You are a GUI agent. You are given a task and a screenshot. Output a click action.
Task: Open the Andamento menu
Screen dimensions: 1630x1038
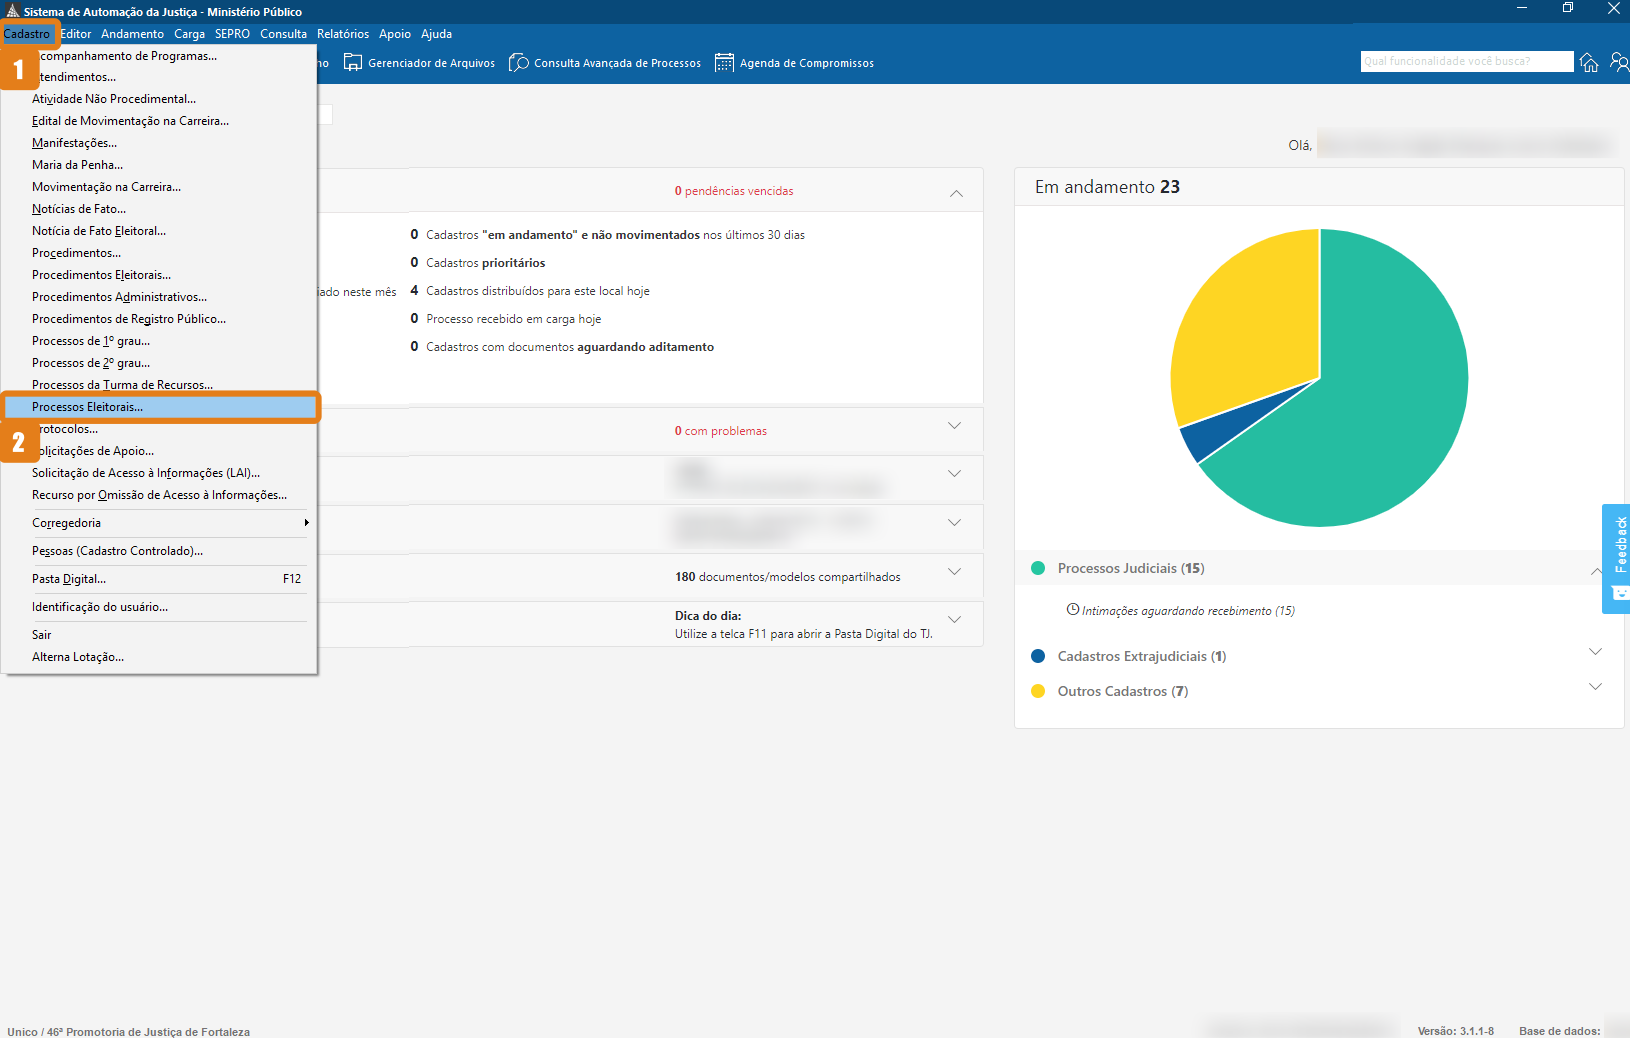click(x=132, y=34)
